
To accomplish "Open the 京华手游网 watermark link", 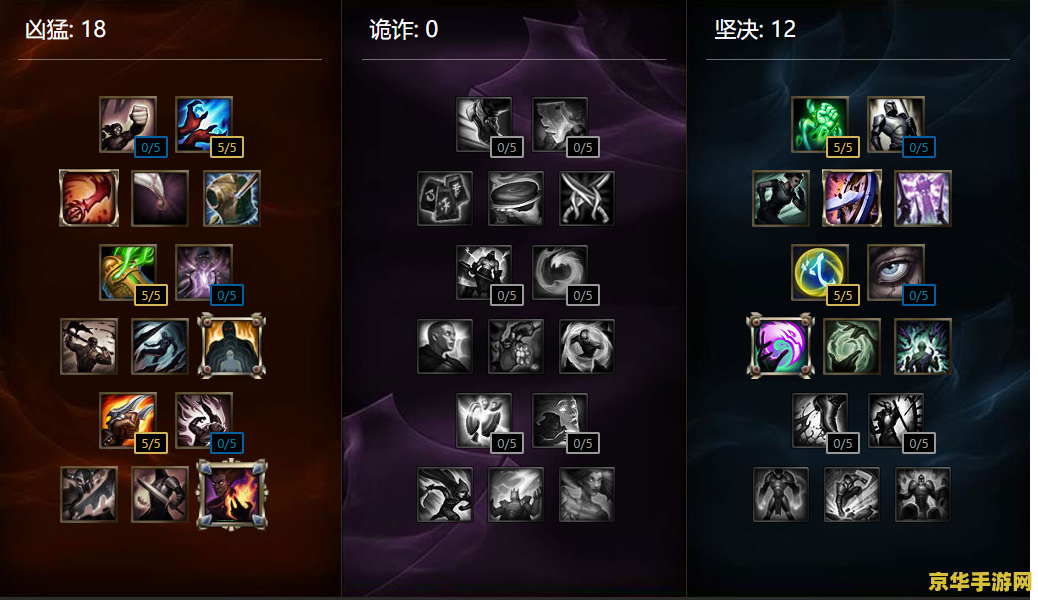I will 980,581.
